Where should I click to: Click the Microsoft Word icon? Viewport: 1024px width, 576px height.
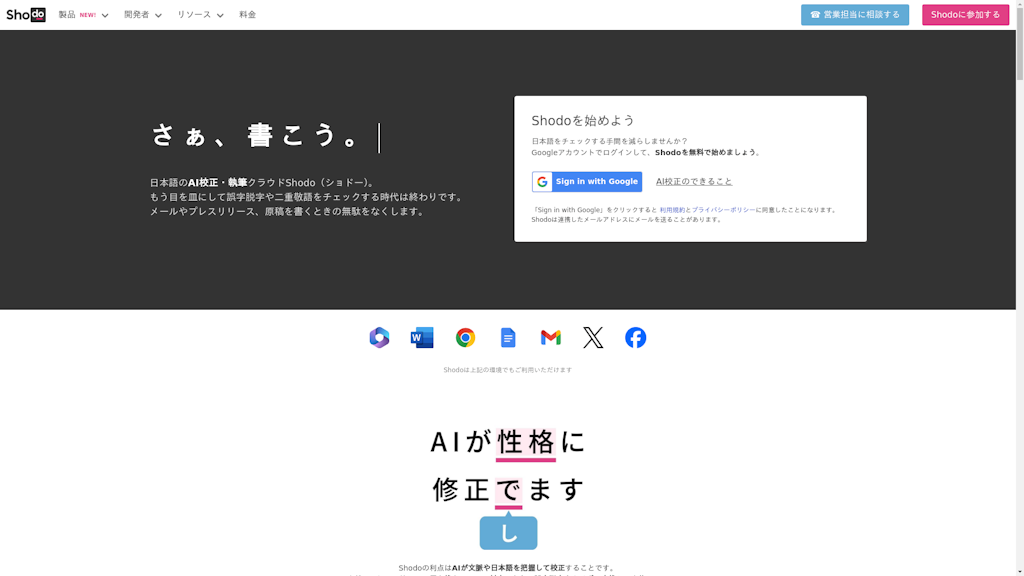tap(422, 338)
